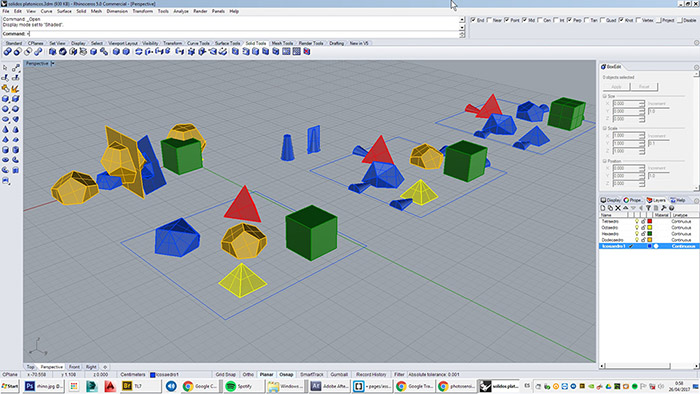Image resolution: width=700 pixels, height=394 pixels.
Task: Toggle the Cen osnap checkbox
Action: tap(540, 20)
